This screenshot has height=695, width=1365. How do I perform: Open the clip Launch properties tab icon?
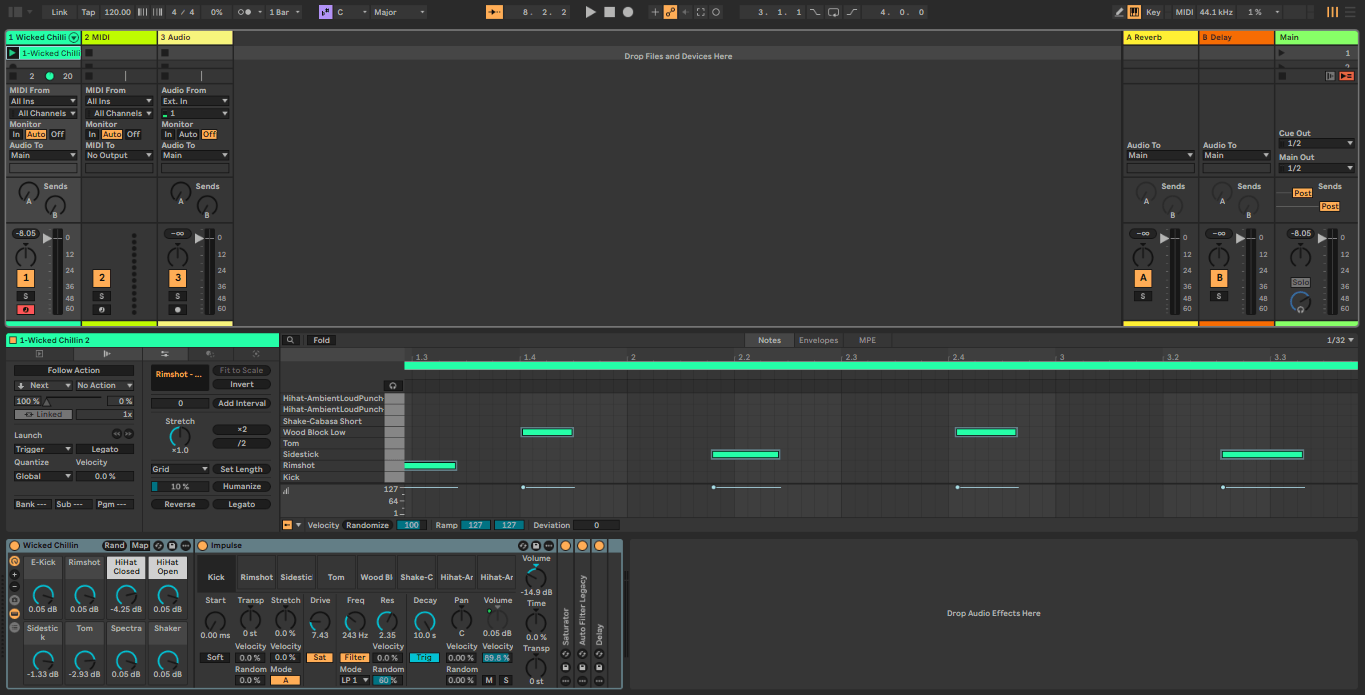107,354
